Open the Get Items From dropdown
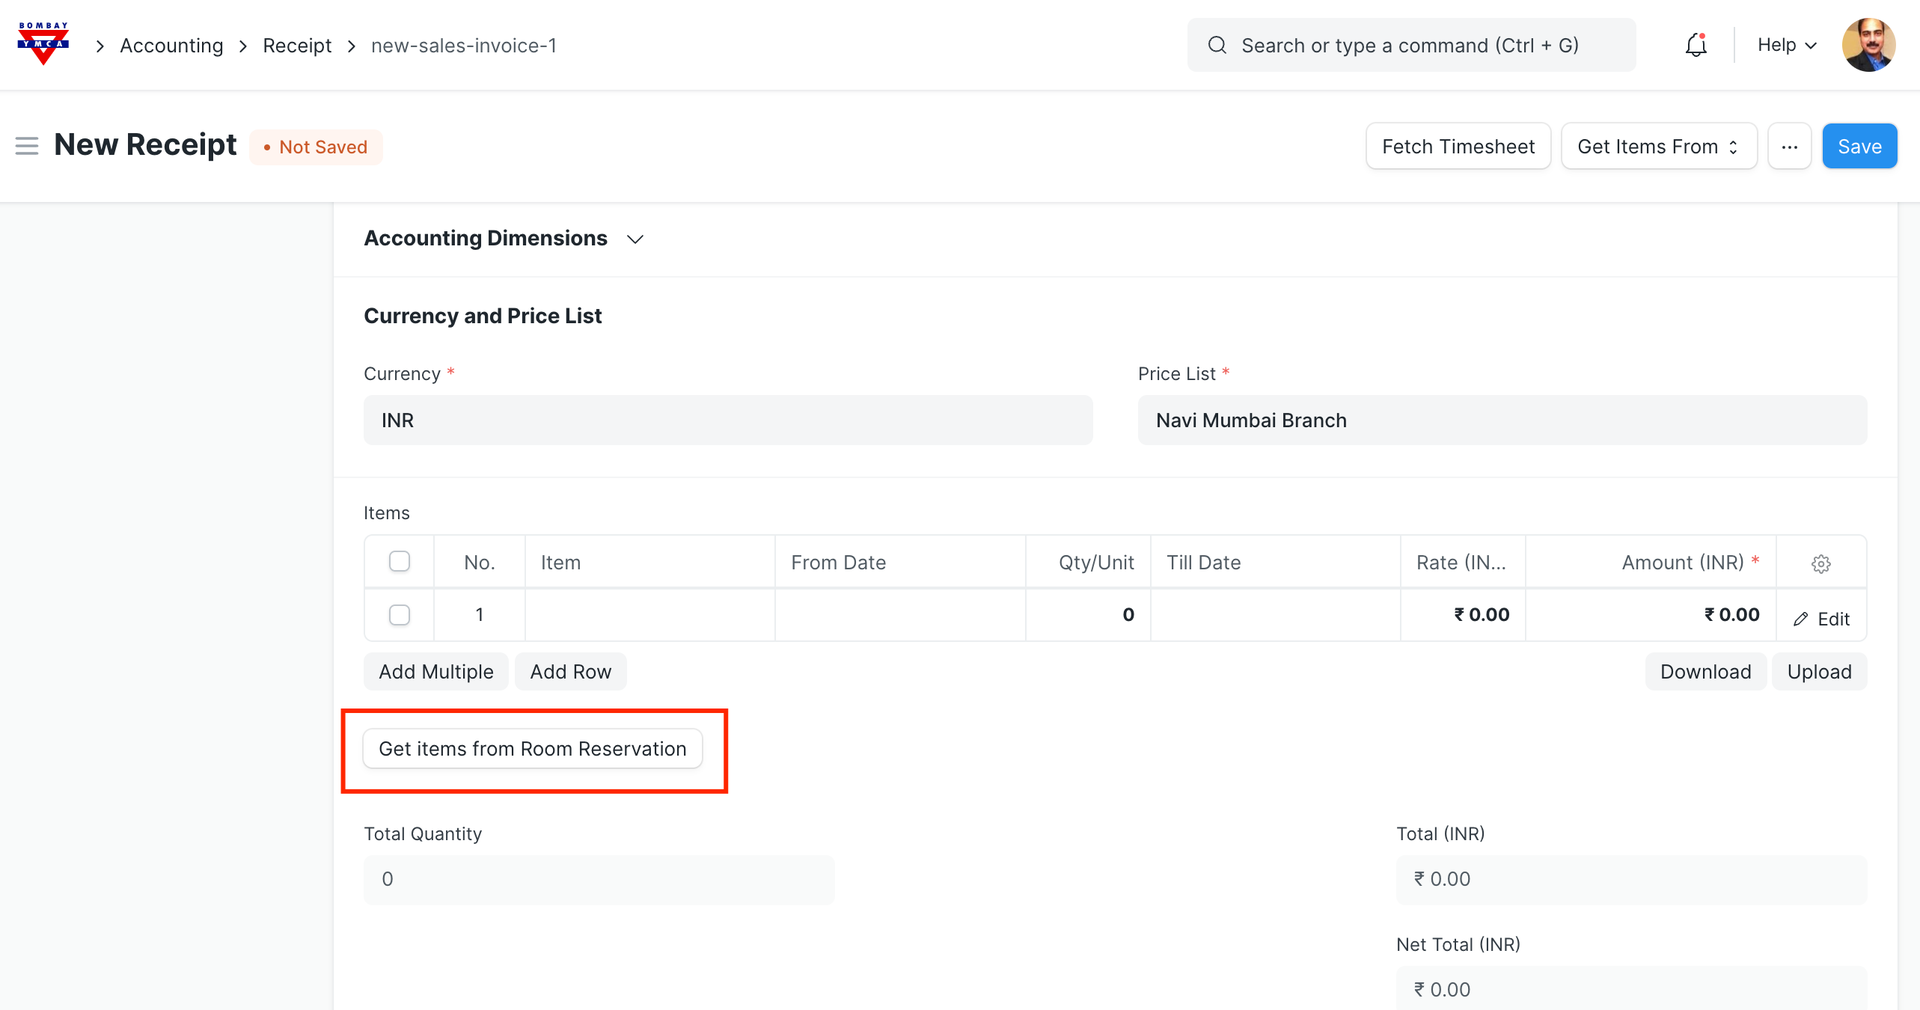 point(1658,146)
